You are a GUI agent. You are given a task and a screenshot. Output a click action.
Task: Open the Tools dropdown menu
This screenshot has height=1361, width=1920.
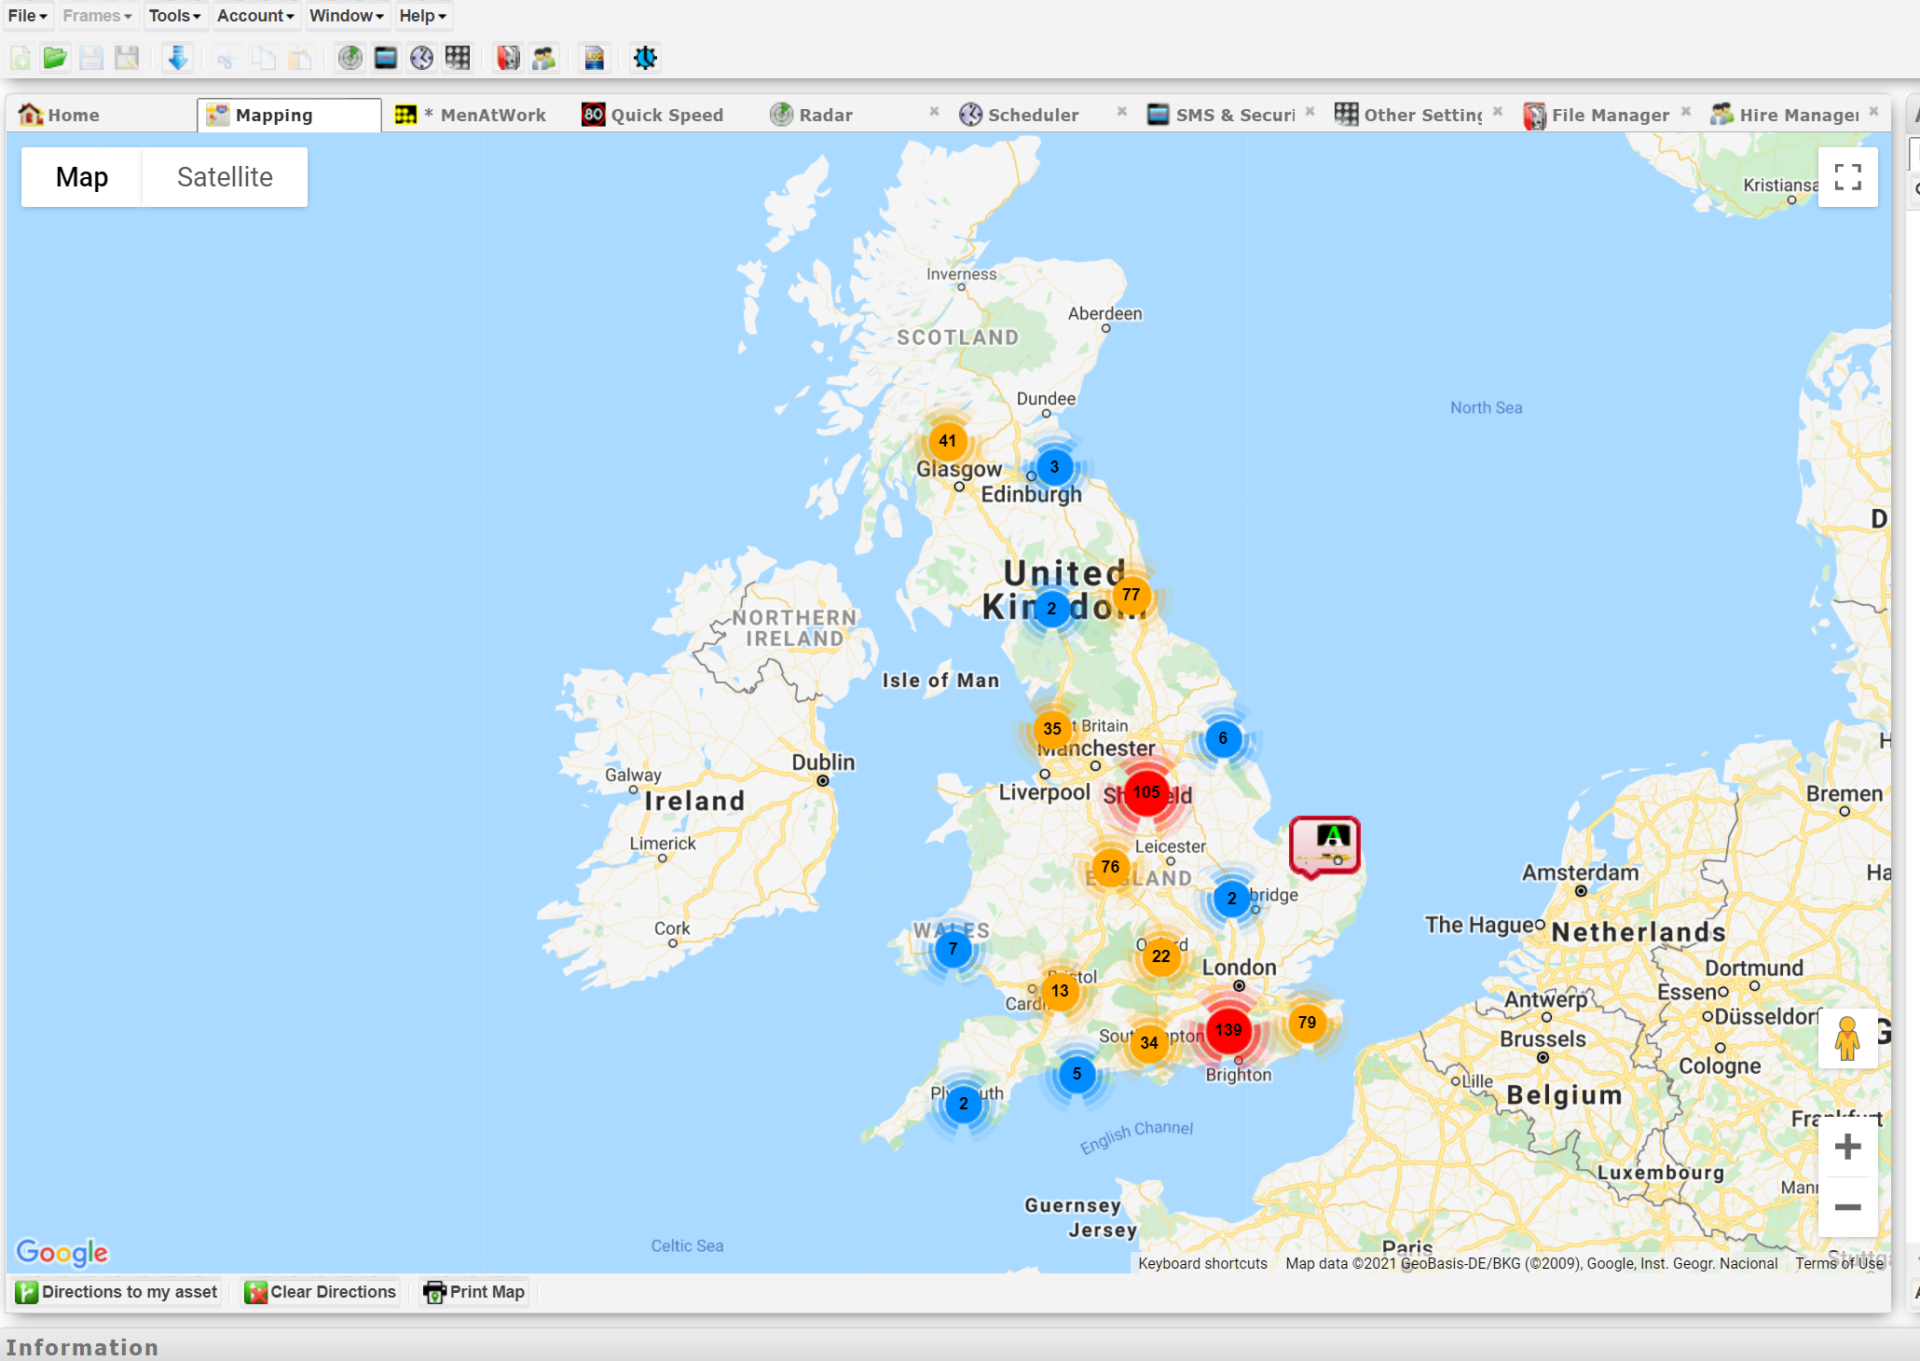(174, 15)
